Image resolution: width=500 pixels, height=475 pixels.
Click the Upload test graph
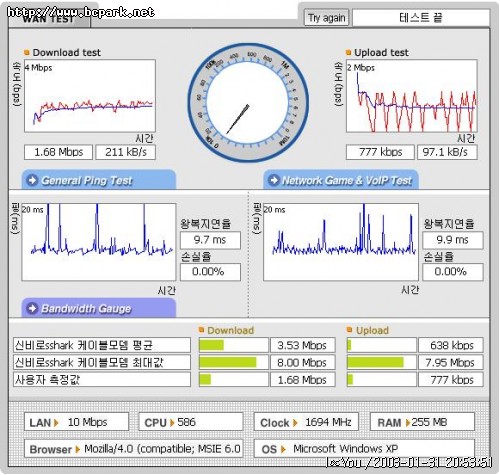[412, 96]
